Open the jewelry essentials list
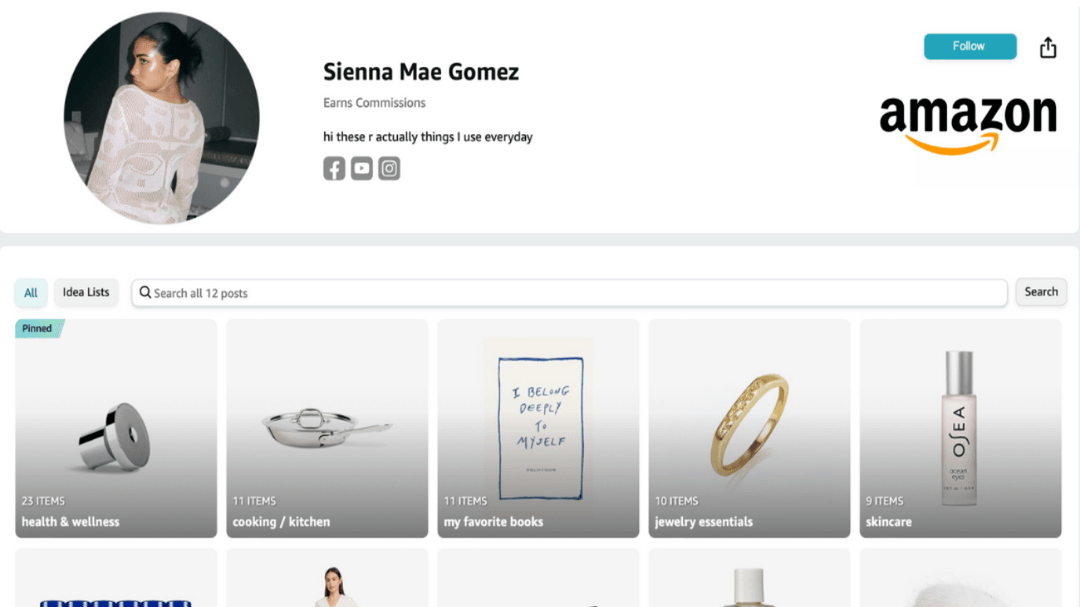 [x=749, y=428]
